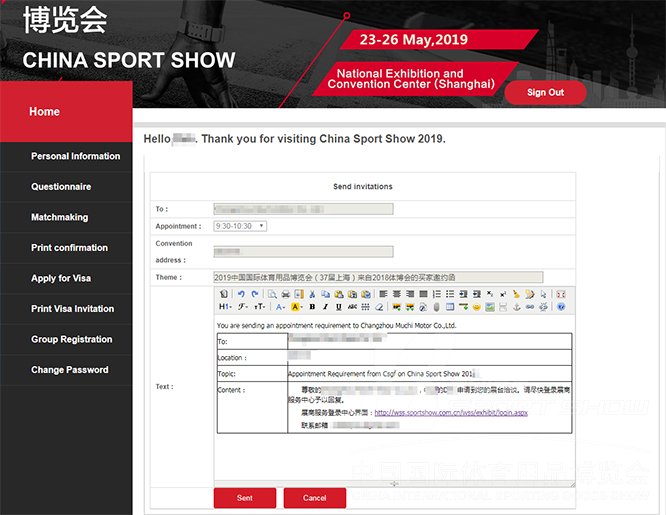Toggle Underline formatting in editor
Image resolution: width=666 pixels, height=515 pixels.
[338, 307]
